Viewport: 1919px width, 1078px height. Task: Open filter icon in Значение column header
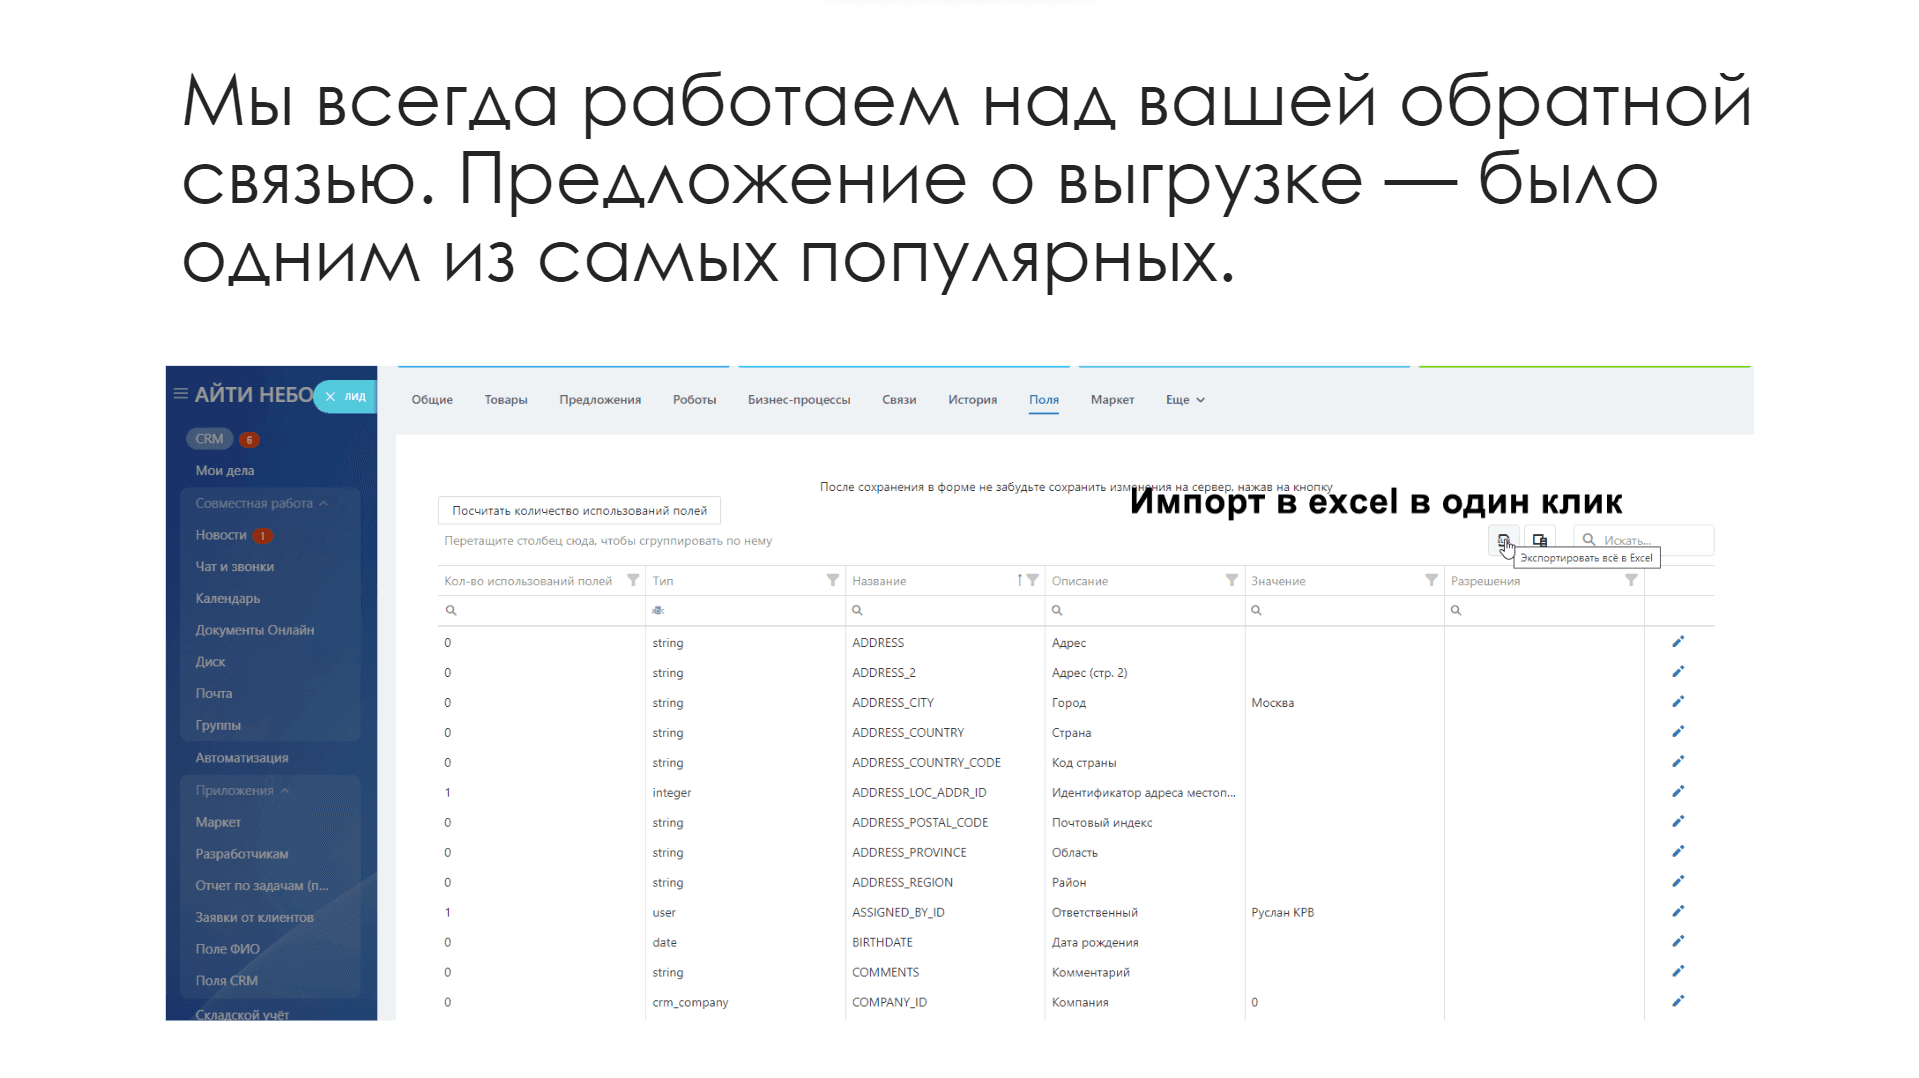click(1432, 580)
